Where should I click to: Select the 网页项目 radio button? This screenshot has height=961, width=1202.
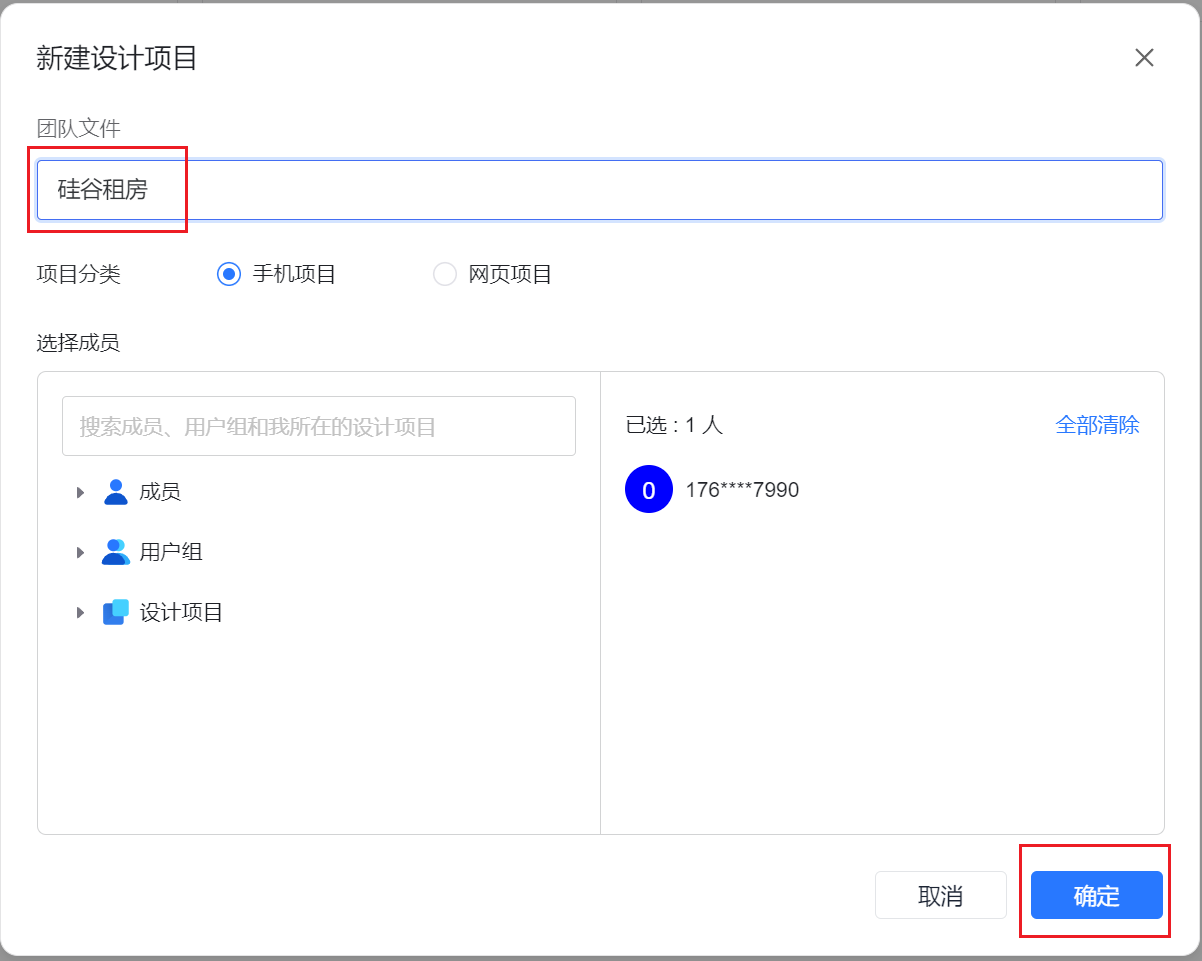(x=445, y=274)
